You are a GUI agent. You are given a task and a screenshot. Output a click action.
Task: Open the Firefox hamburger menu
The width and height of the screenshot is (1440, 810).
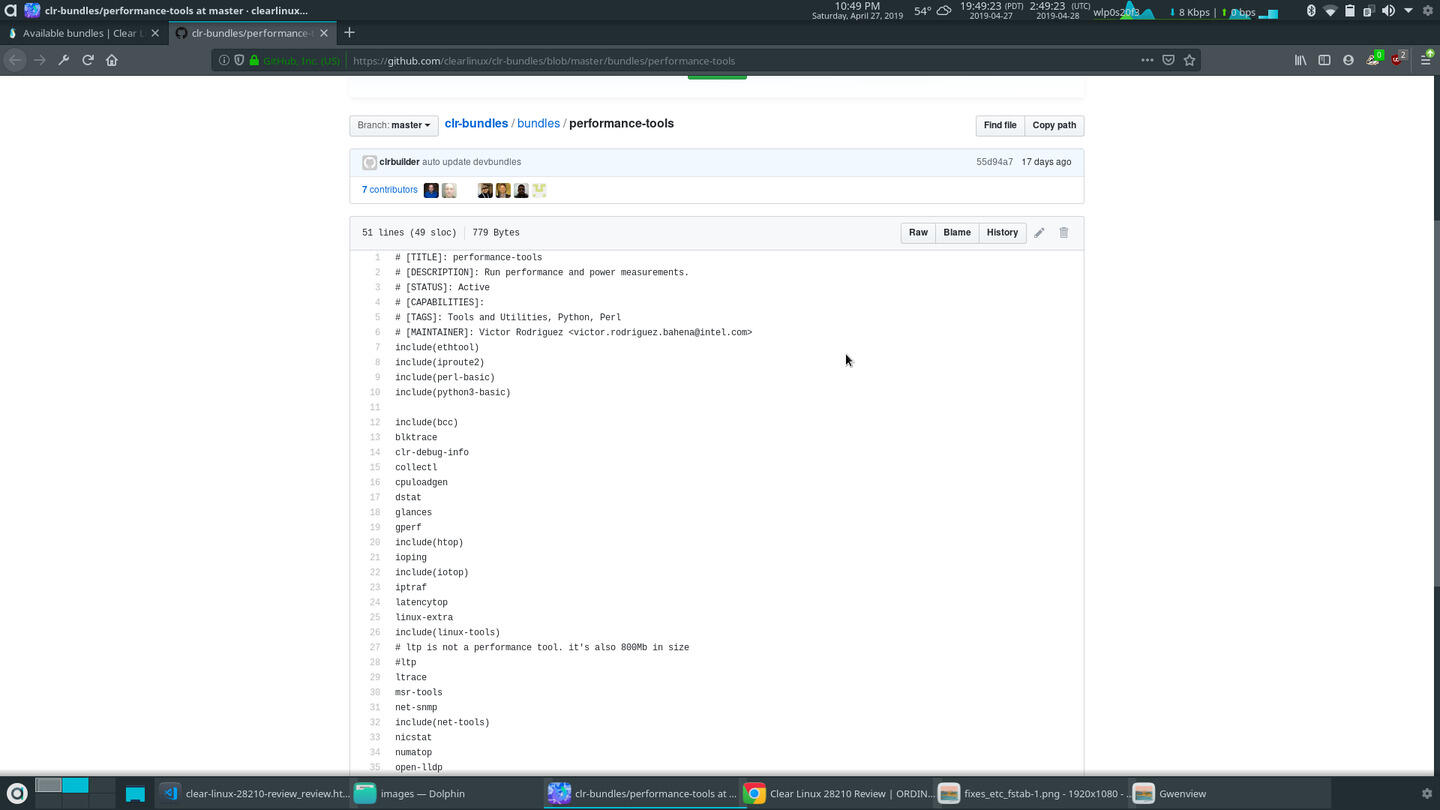coord(1426,60)
